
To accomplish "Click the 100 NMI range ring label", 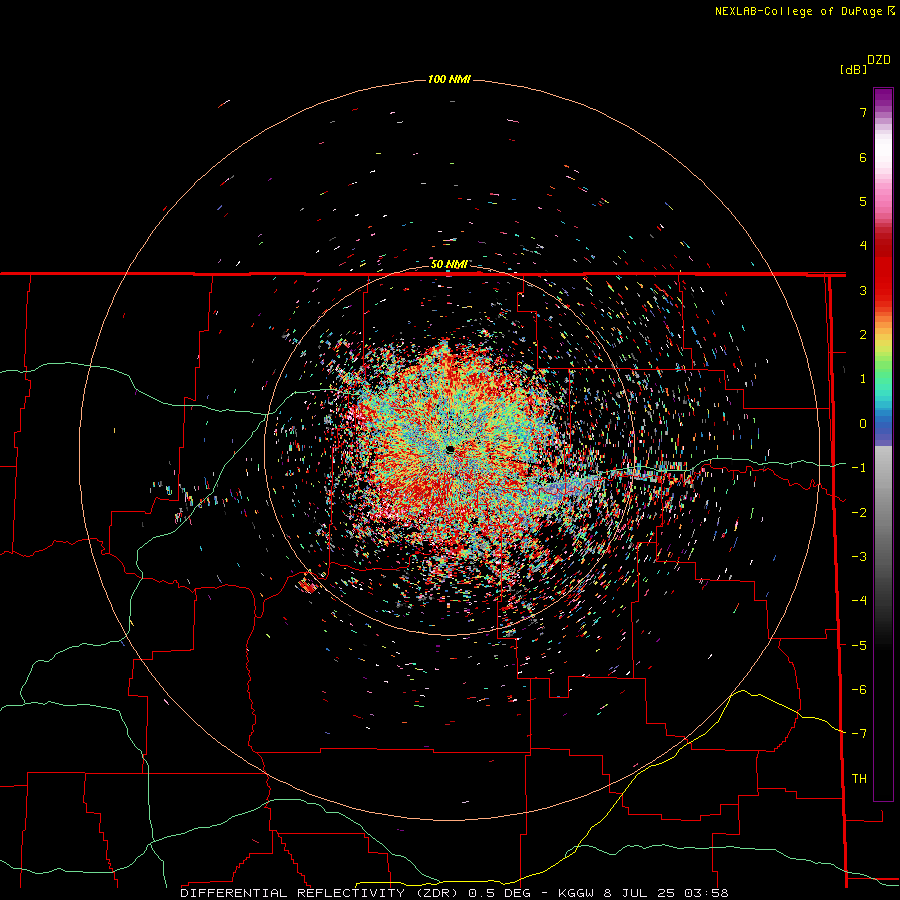I will (449, 79).
